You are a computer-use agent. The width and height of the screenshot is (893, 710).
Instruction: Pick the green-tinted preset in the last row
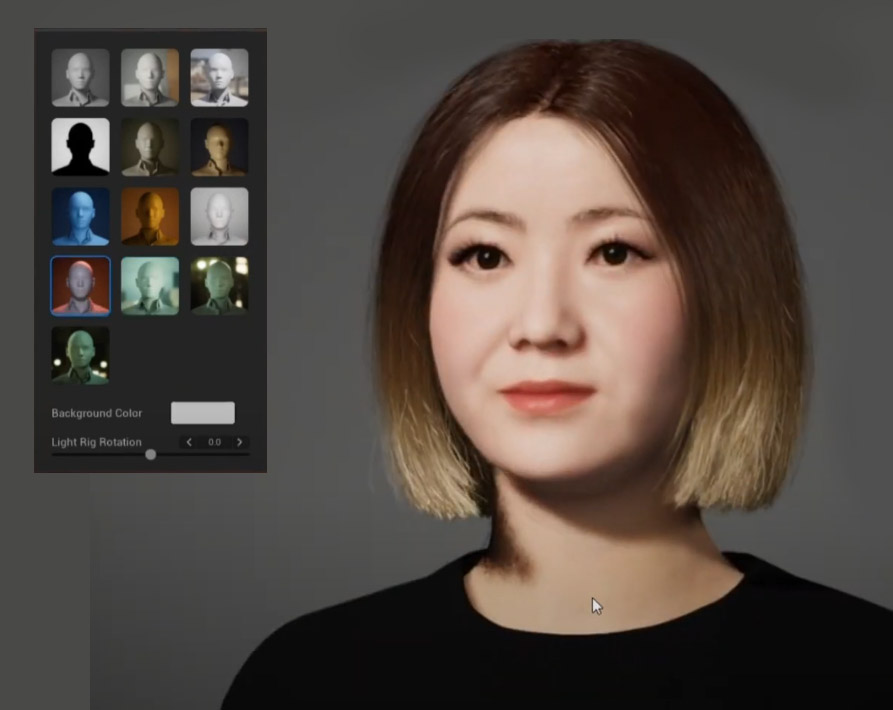(x=80, y=355)
